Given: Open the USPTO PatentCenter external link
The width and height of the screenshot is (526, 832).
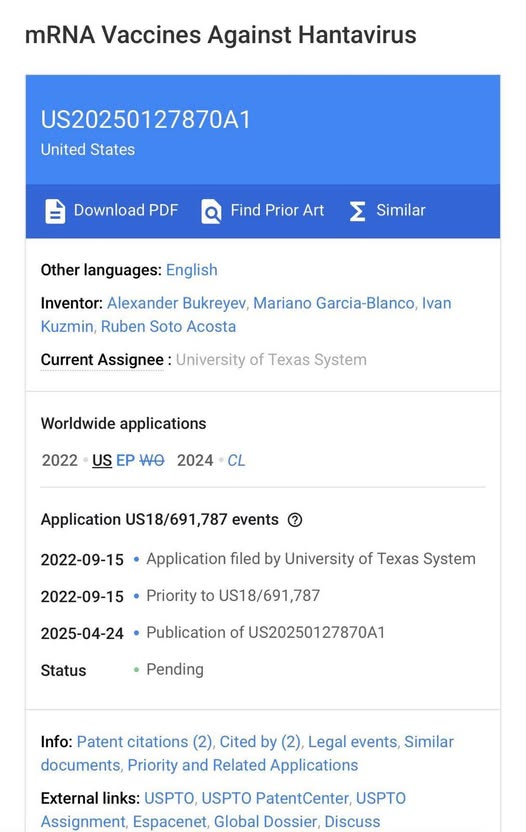Looking at the screenshot, I should [x=275, y=799].
